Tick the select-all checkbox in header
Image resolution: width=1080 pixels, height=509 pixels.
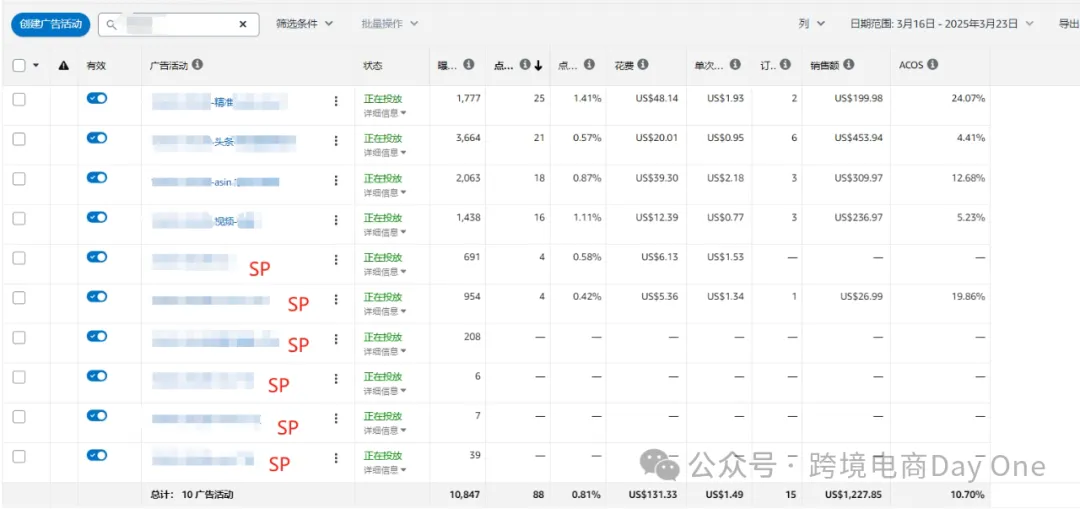coord(19,65)
